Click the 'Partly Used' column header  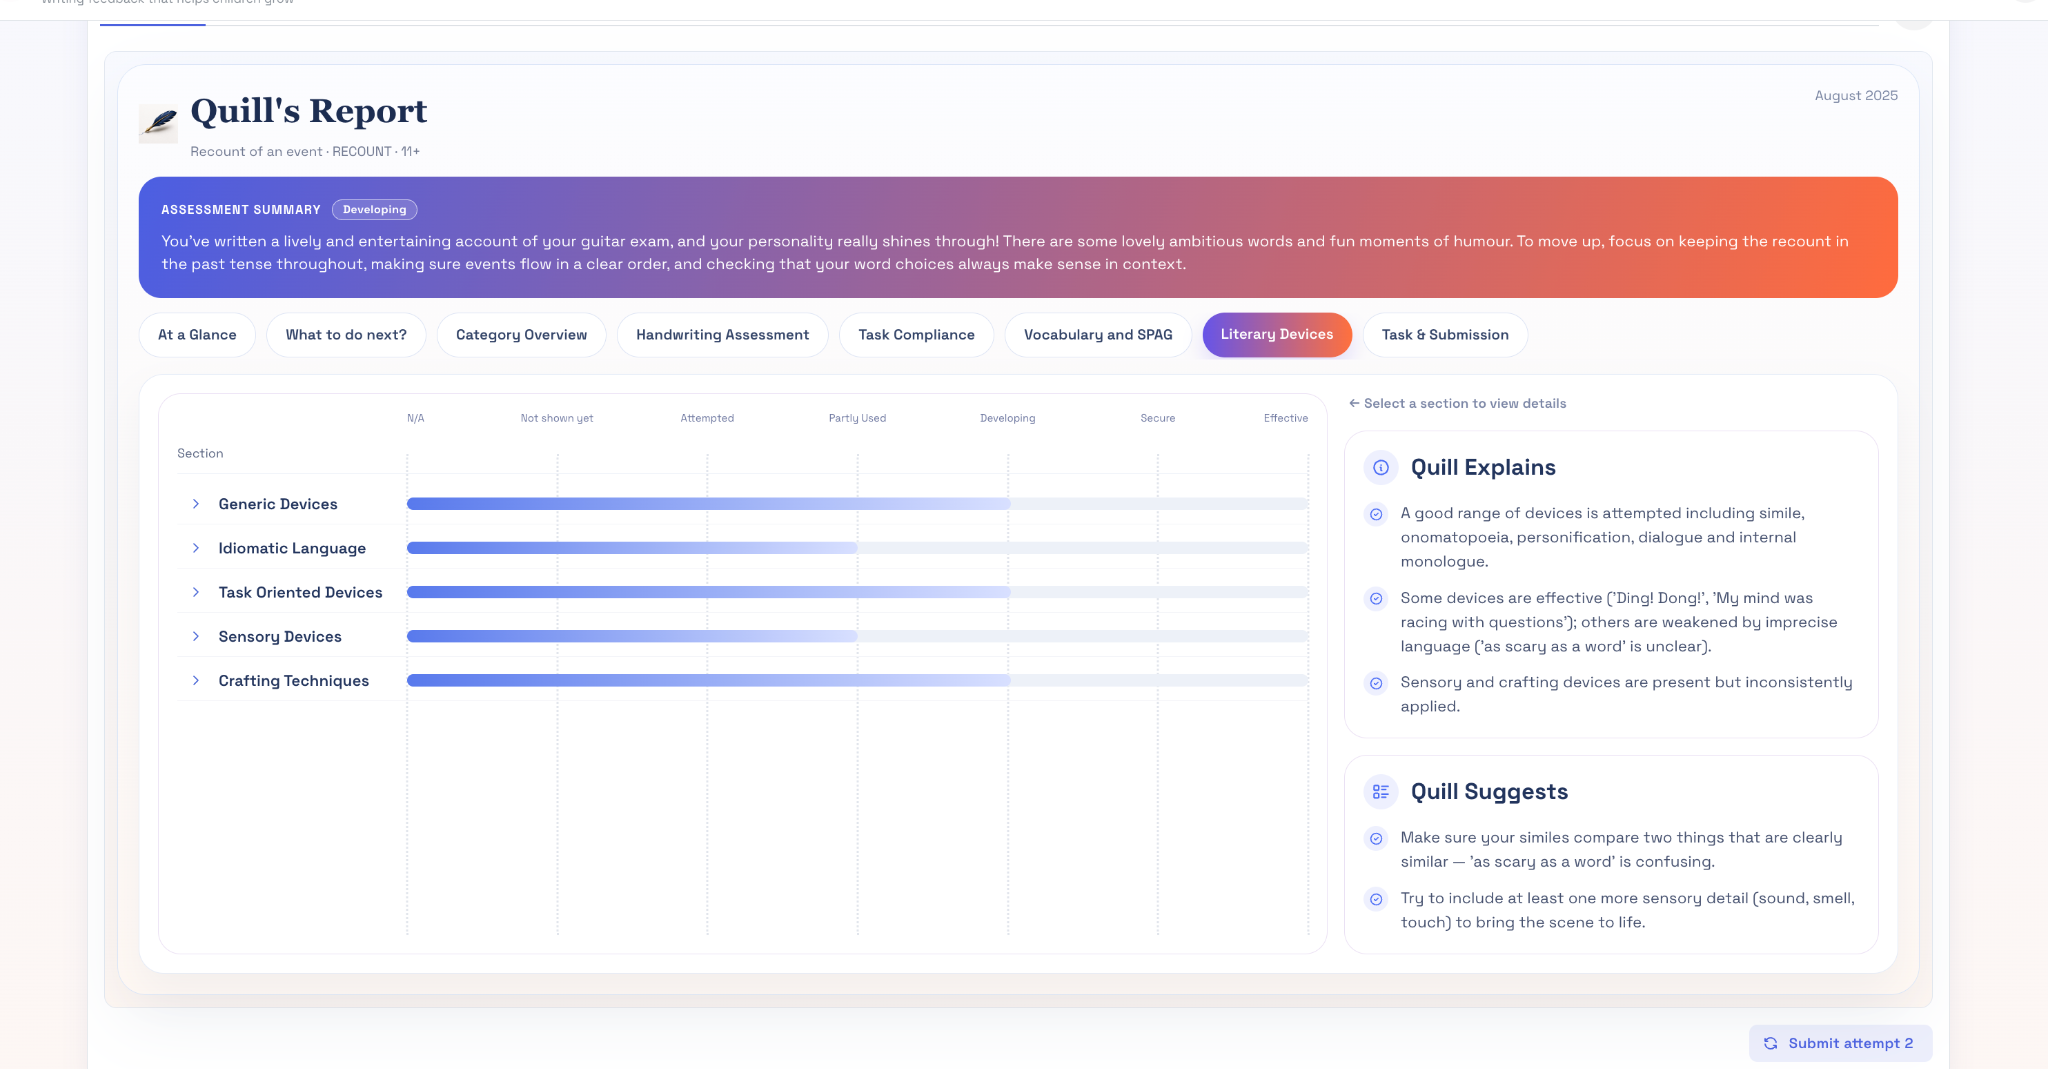(x=857, y=419)
